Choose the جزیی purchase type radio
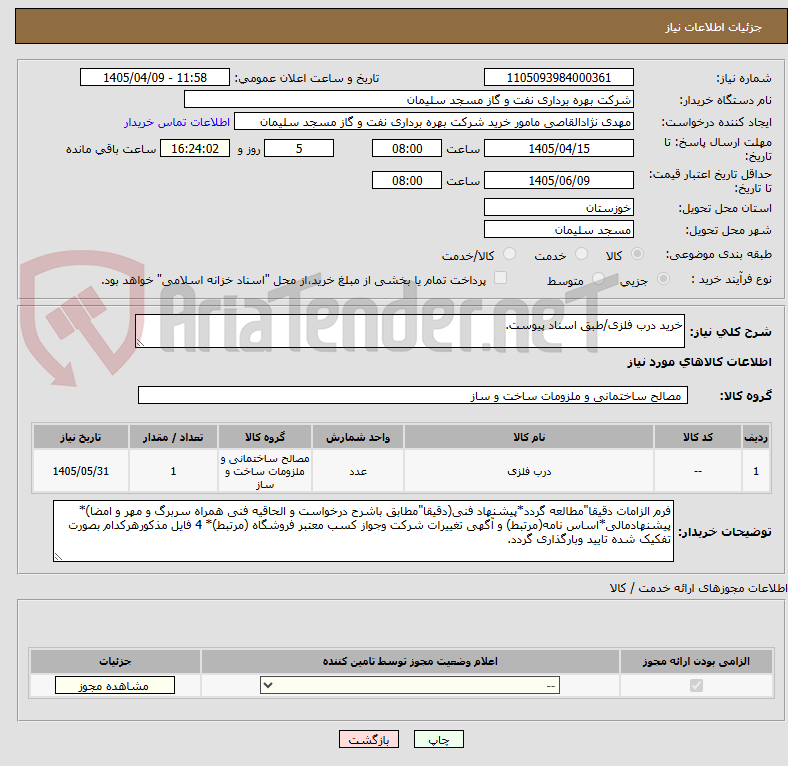788x766 pixels. tap(663, 279)
